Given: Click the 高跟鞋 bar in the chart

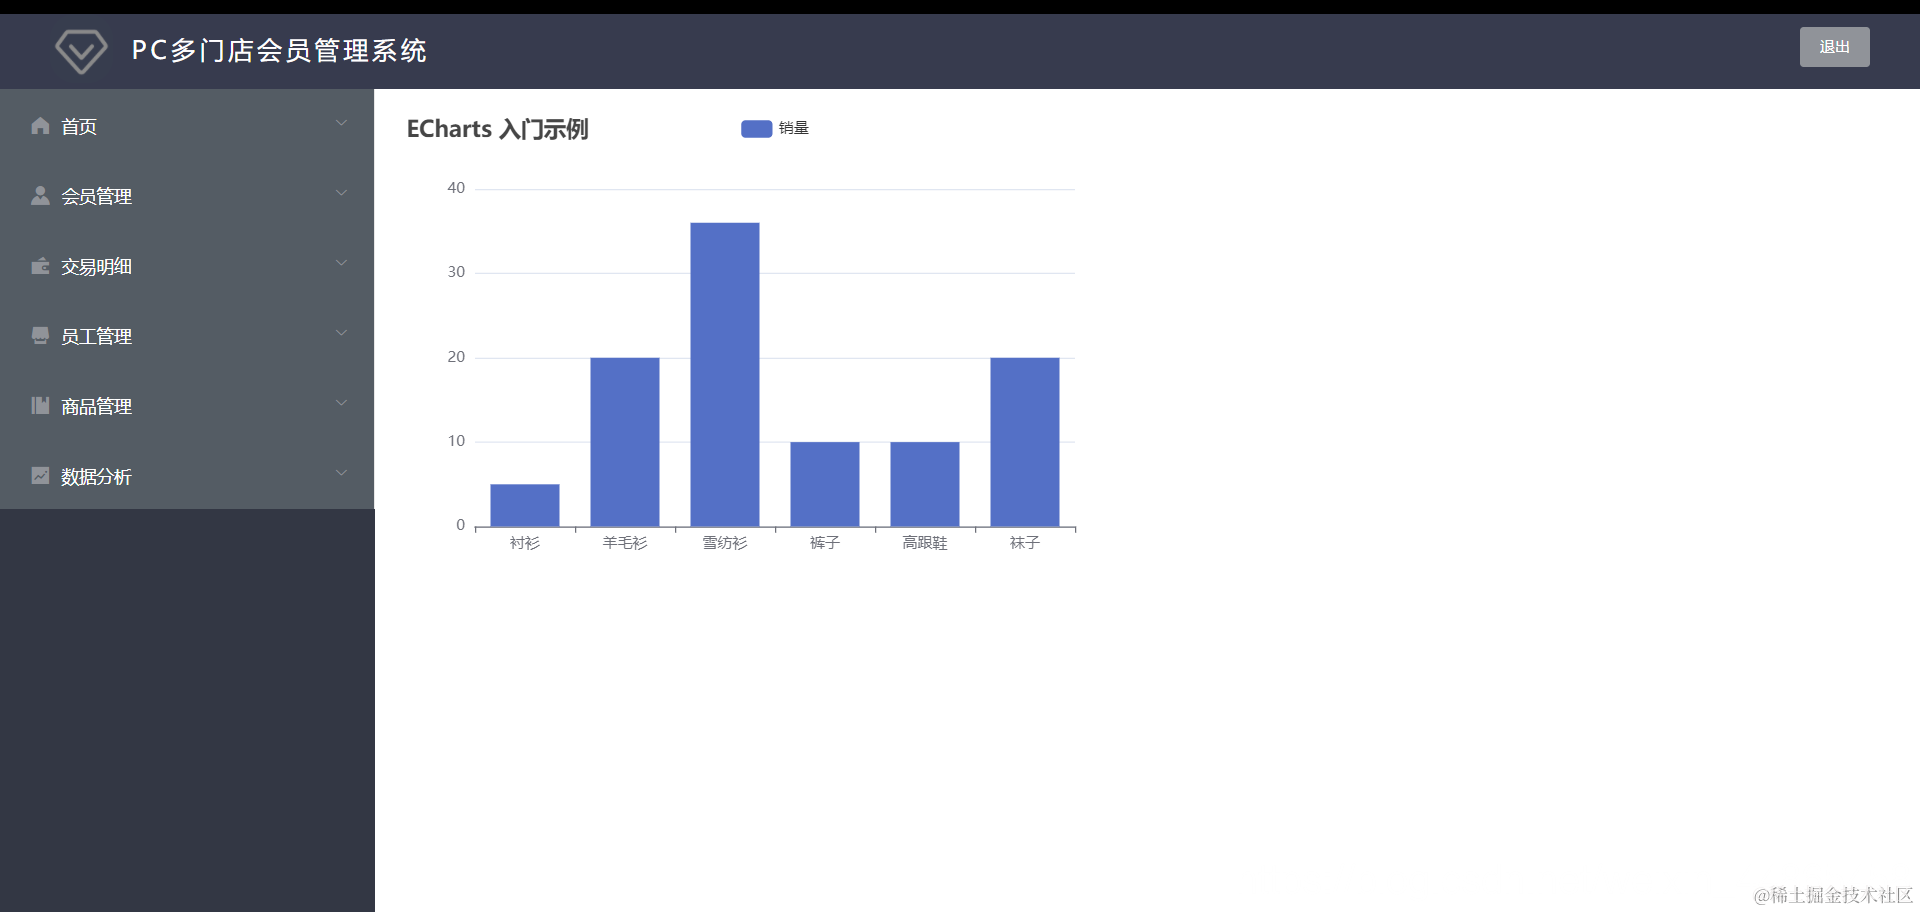Looking at the screenshot, I should tap(925, 484).
